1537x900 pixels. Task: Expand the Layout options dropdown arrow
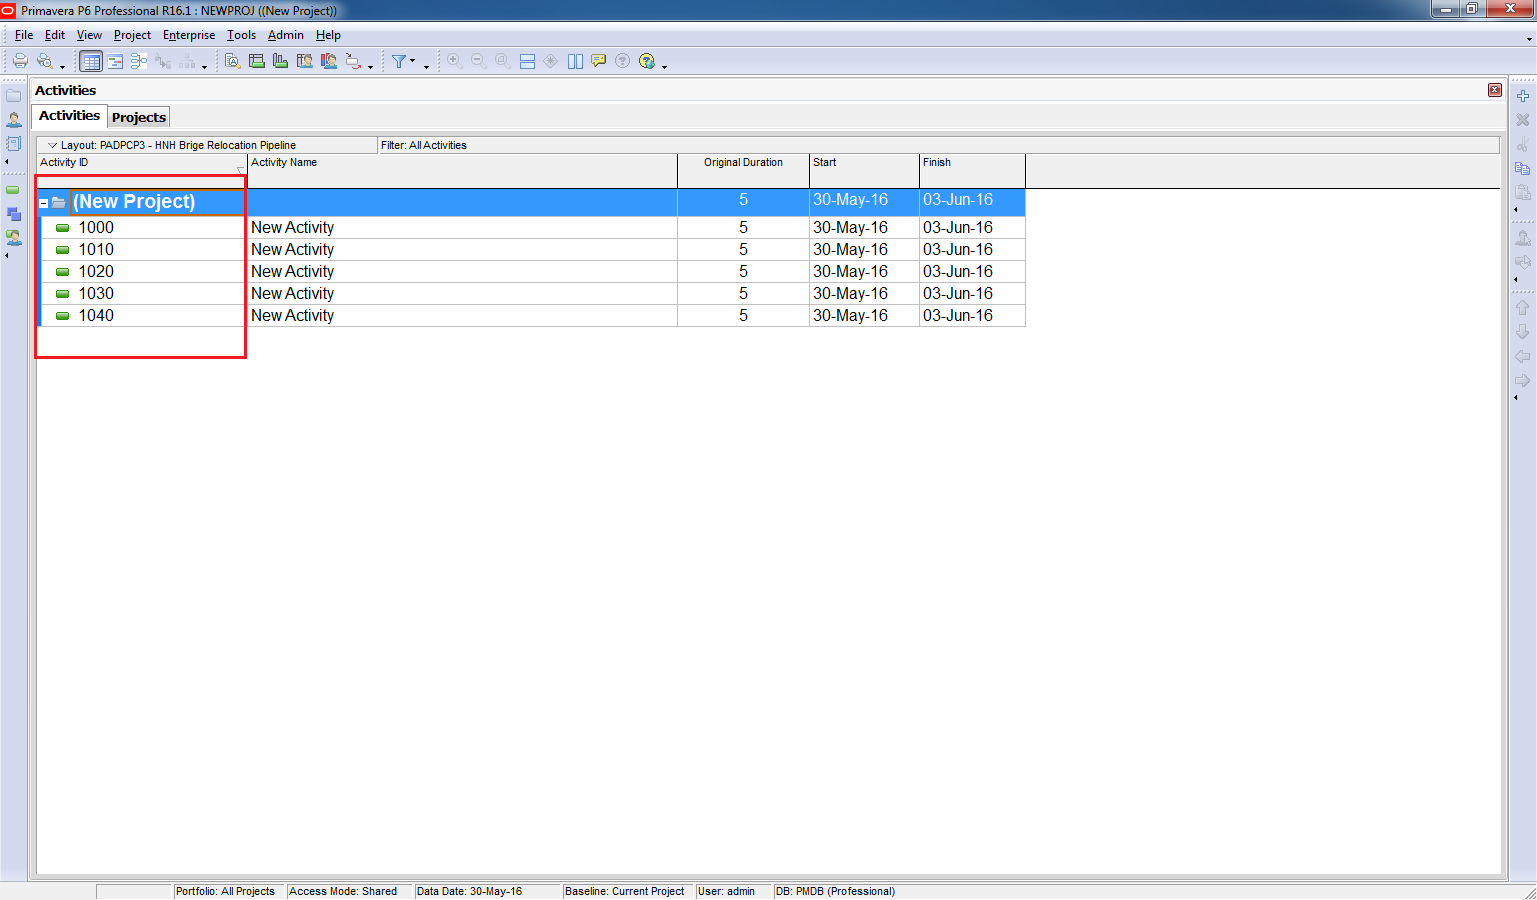[x=53, y=145]
